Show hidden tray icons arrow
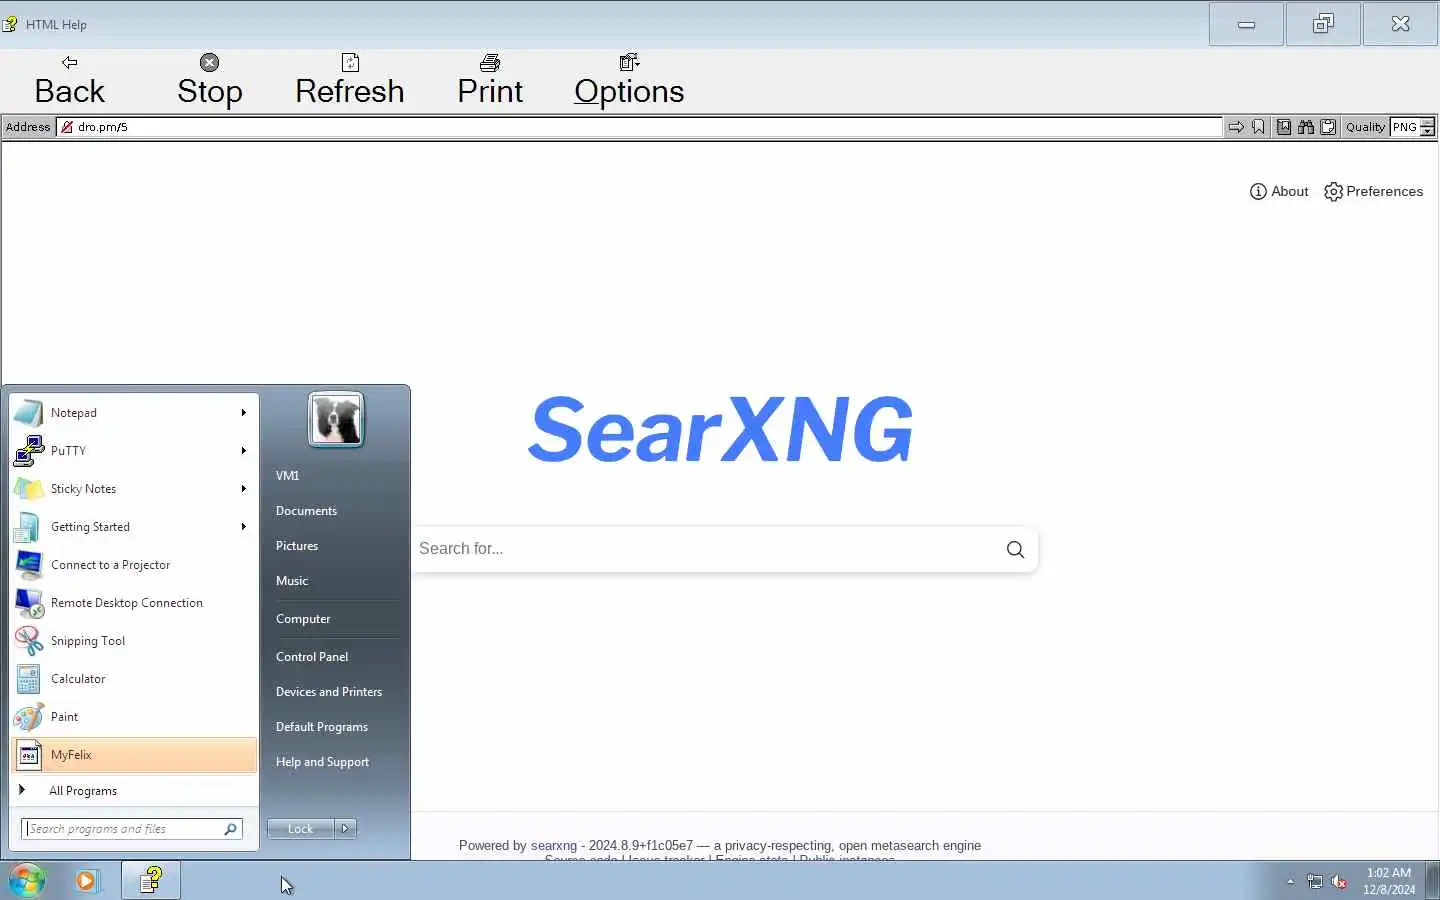 point(1290,881)
